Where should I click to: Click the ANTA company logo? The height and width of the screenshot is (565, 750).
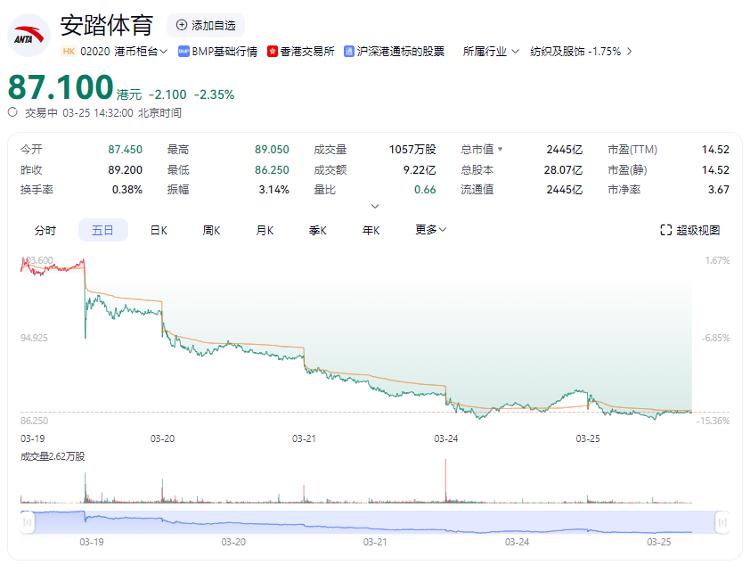[29, 35]
